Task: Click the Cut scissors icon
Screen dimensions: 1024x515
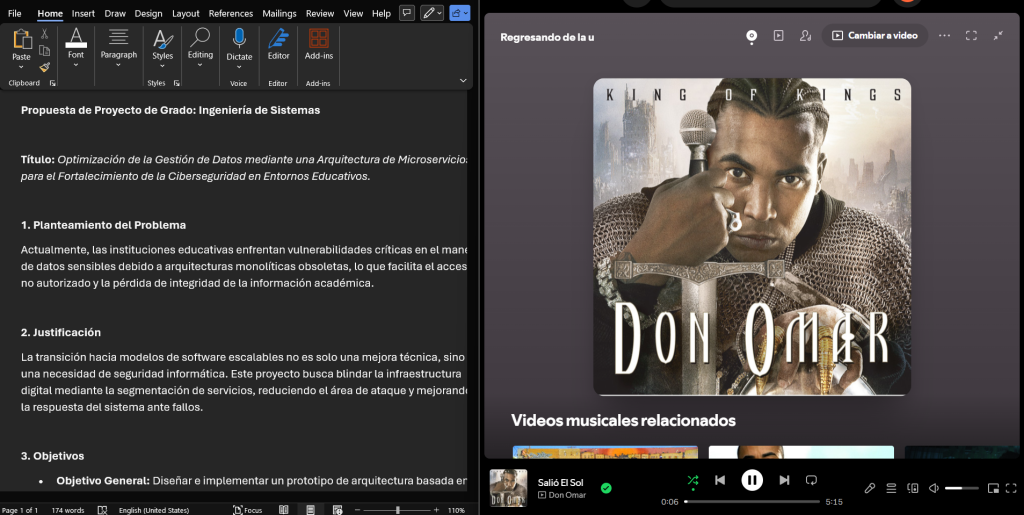Action: coord(44,34)
